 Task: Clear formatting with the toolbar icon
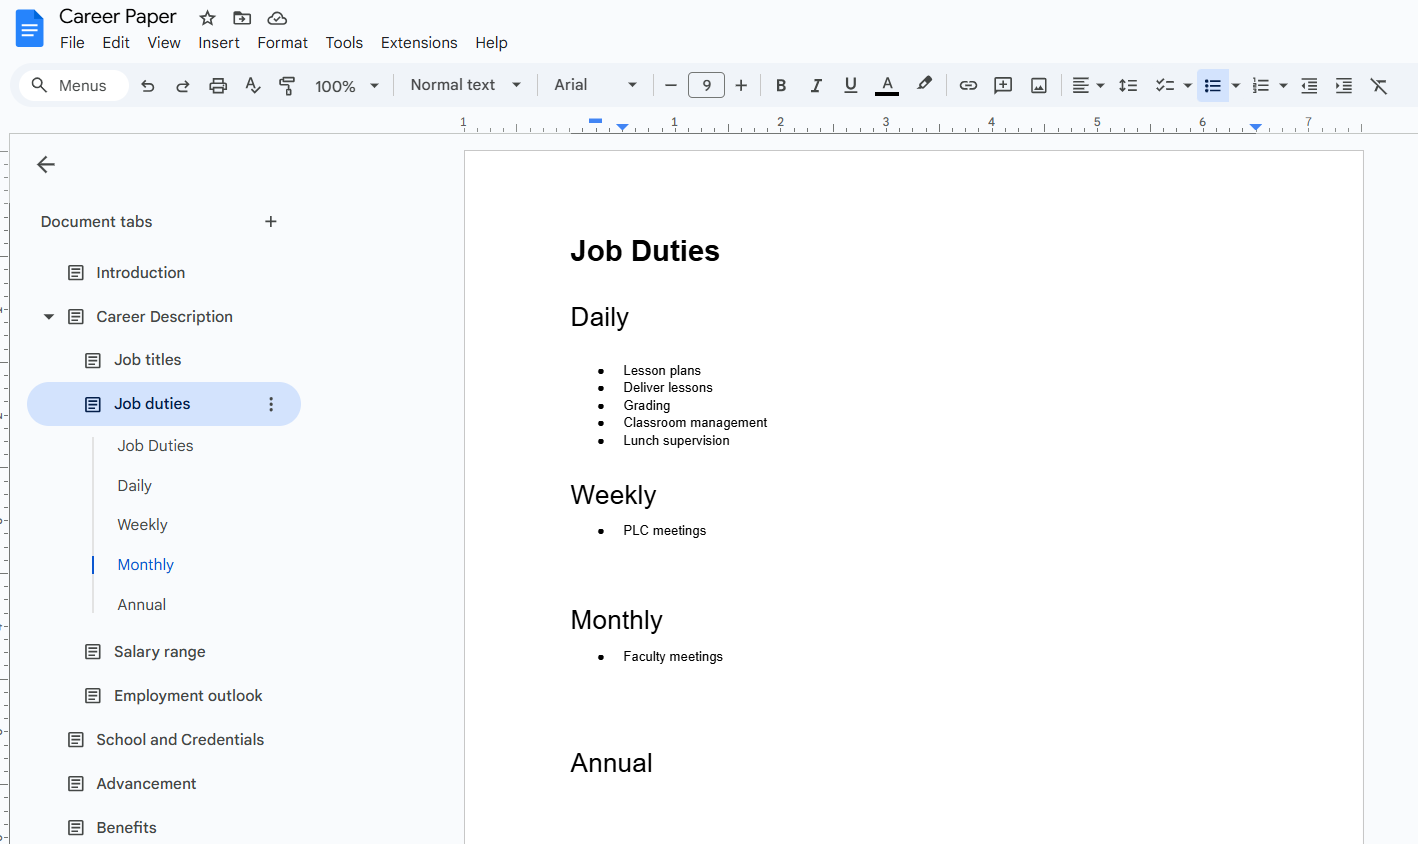(x=1379, y=86)
